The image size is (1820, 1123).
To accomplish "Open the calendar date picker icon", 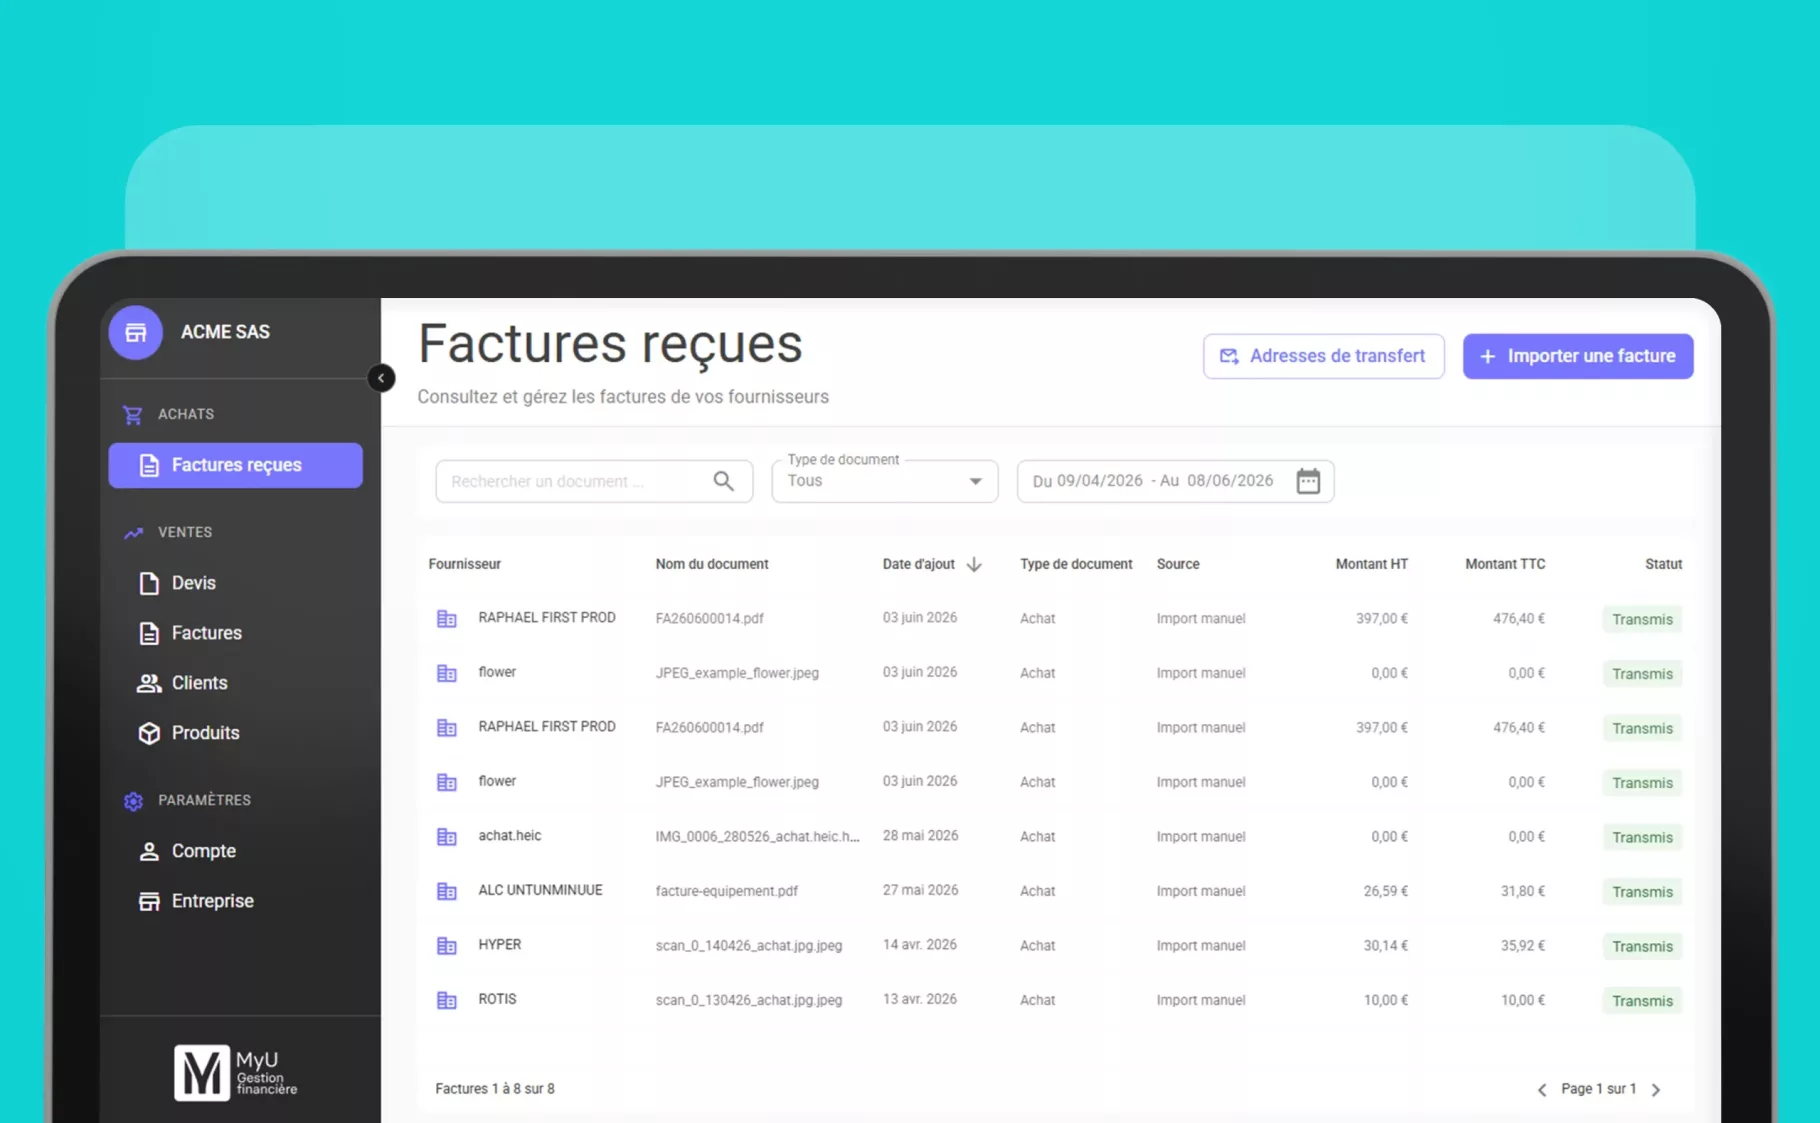I will click(1308, 481).
